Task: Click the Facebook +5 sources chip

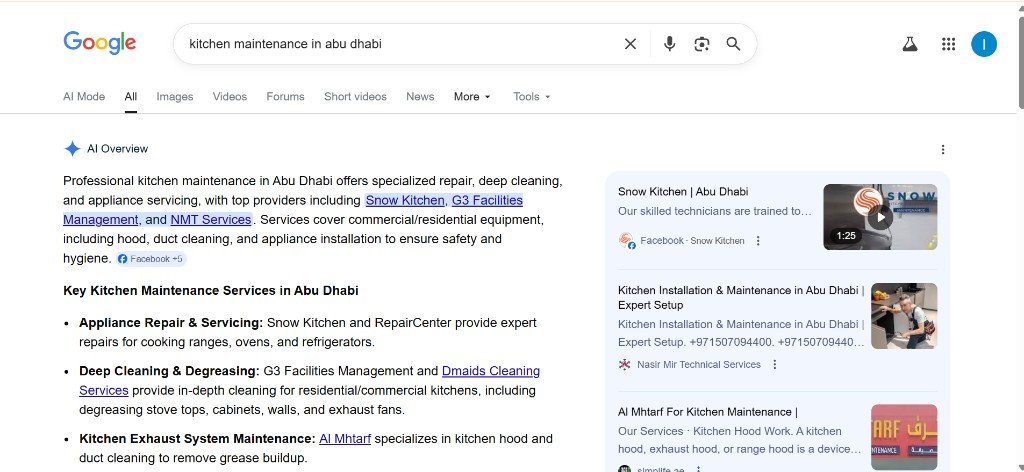Action: (x=152, y=259)
